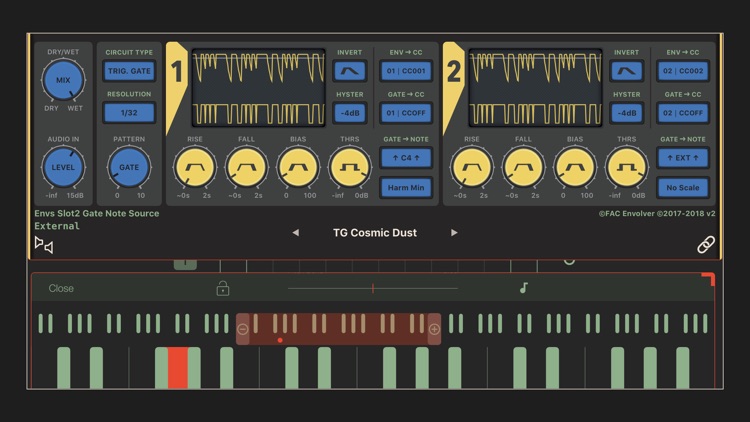Click Envelope 1 waveform display

(x=259, y=88)
